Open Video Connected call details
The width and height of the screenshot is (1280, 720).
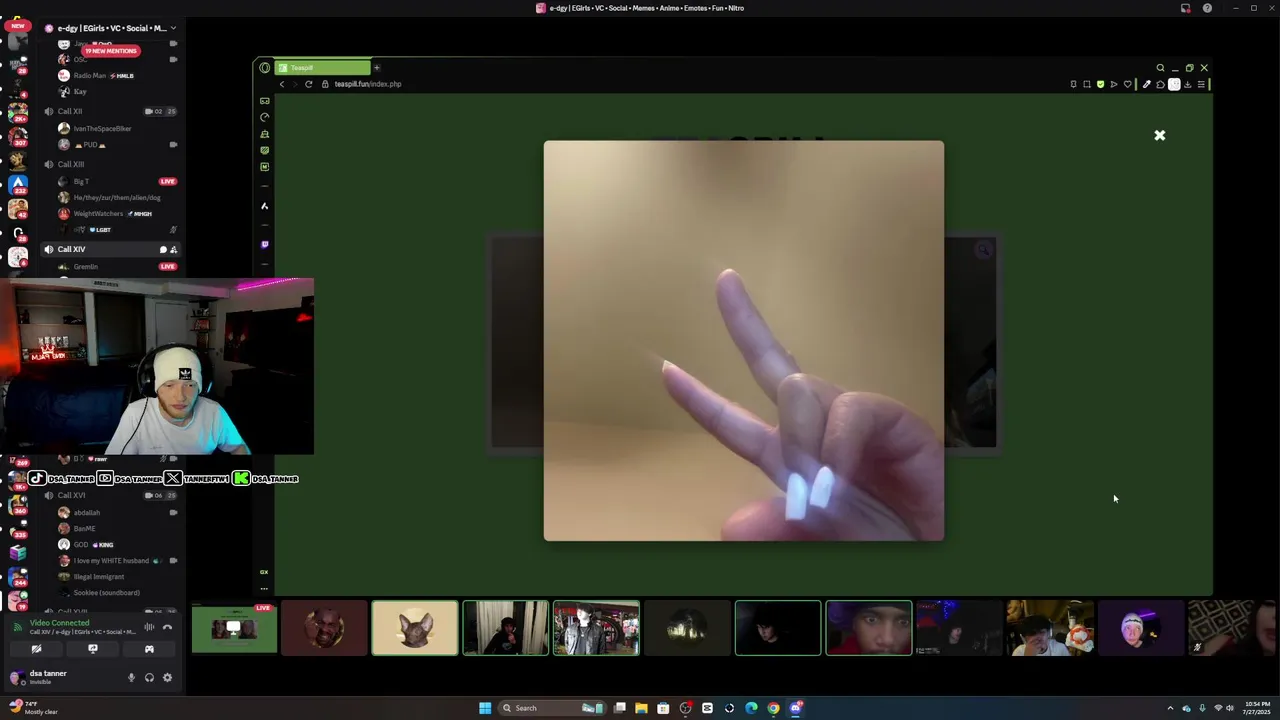tap(59, 623)
